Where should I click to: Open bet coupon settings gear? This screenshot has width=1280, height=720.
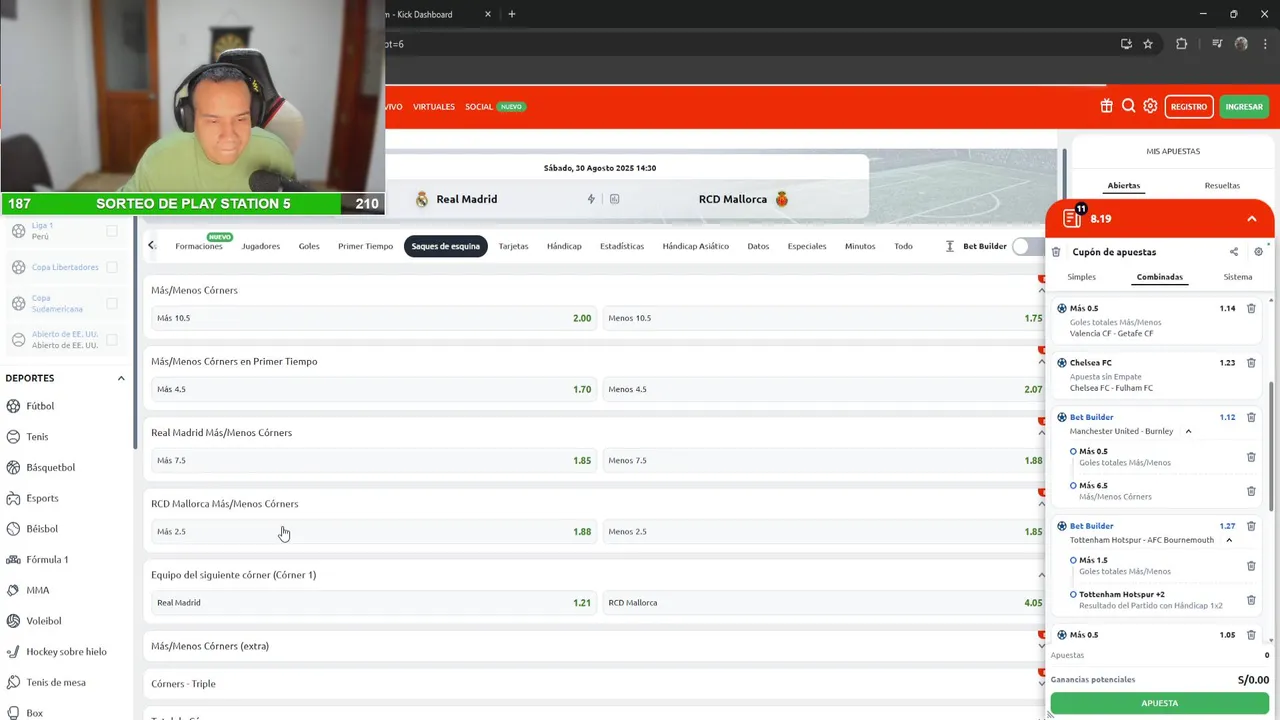(x=1259, y=252)
